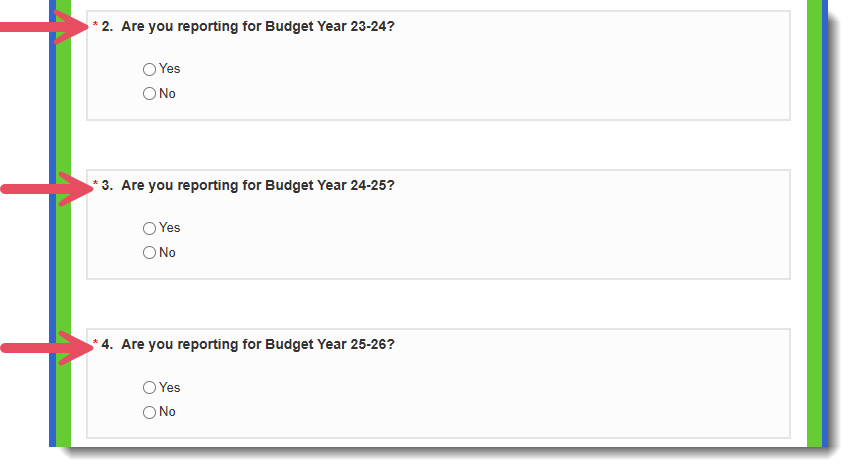Viewport: 851px width, 470px height.
Task: Click the "Yes" label text under question 2
Action: (169, 69)
